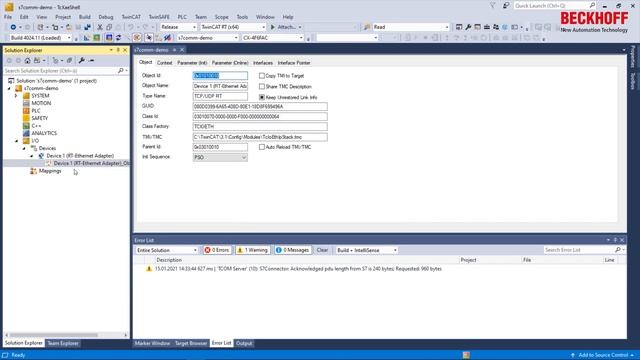Enable Copy TMI to Target checkbox
The height and width of the screenshot is (360, 640).
pyautogui.click(x=262, y=76)
